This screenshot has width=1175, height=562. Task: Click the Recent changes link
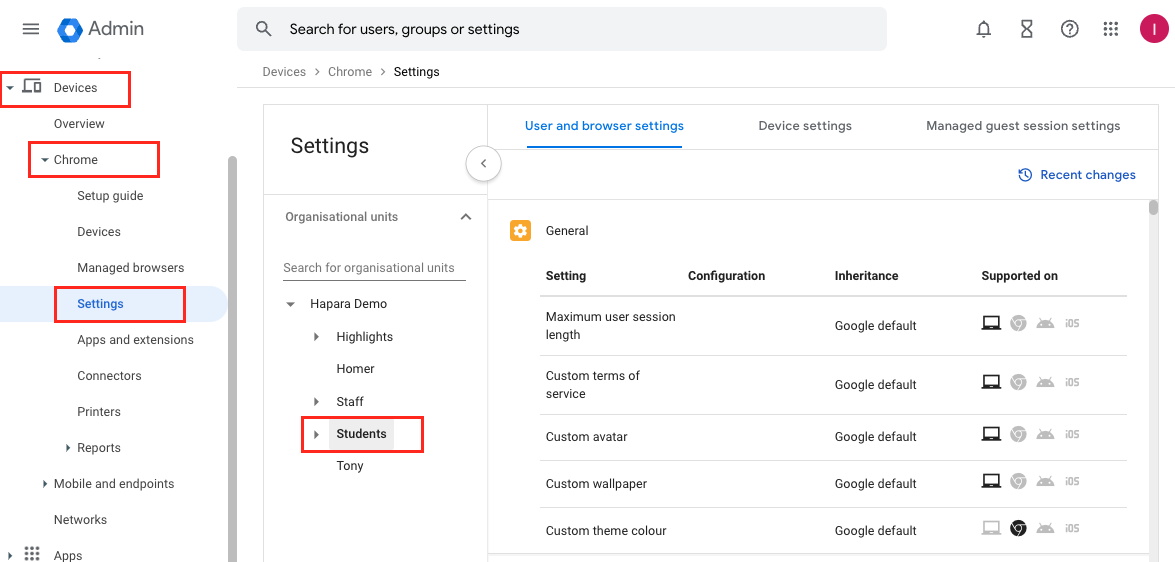(x=1088, y=175)
